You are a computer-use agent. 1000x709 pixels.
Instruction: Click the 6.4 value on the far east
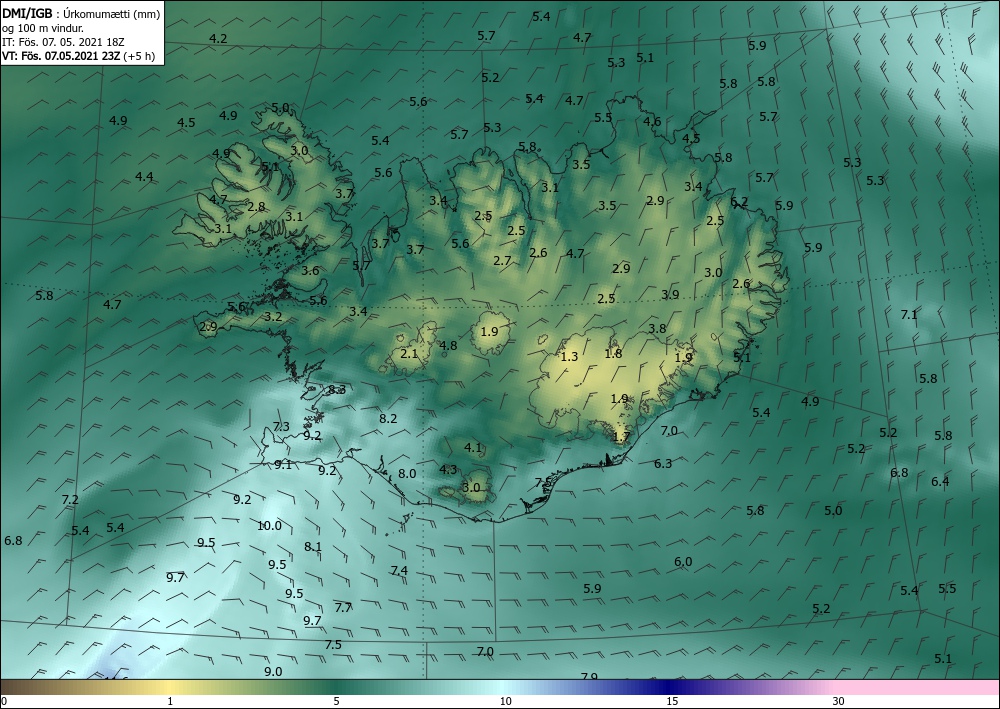(x=940, y=481)
